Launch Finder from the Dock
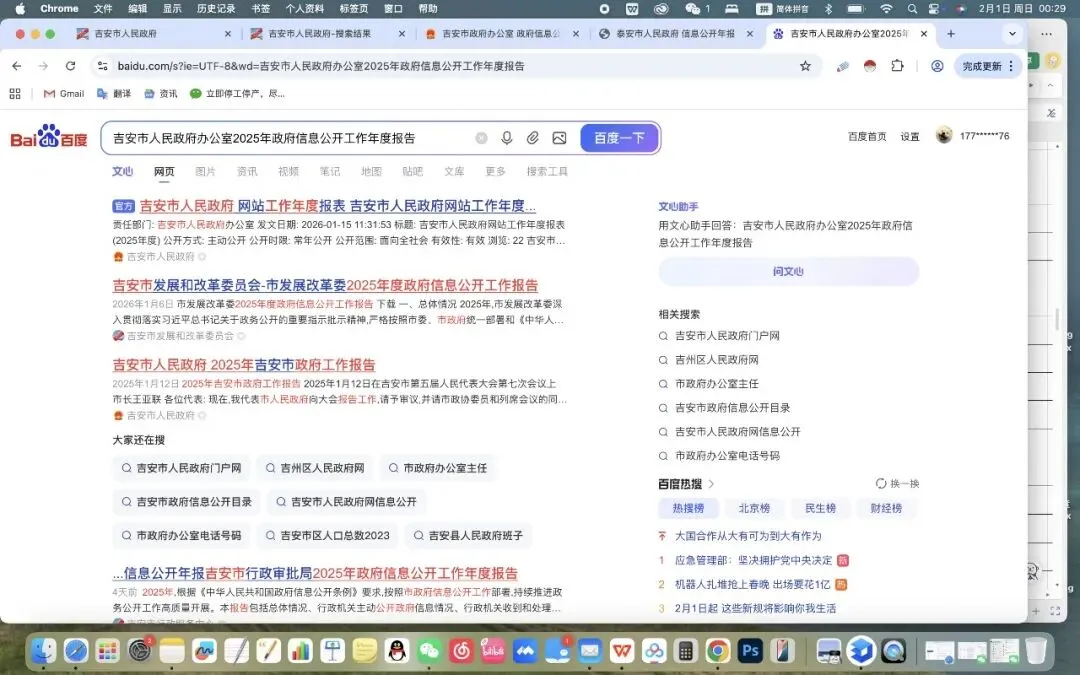This screenshot has width=1080, height=675. click(x=44, y=650)
